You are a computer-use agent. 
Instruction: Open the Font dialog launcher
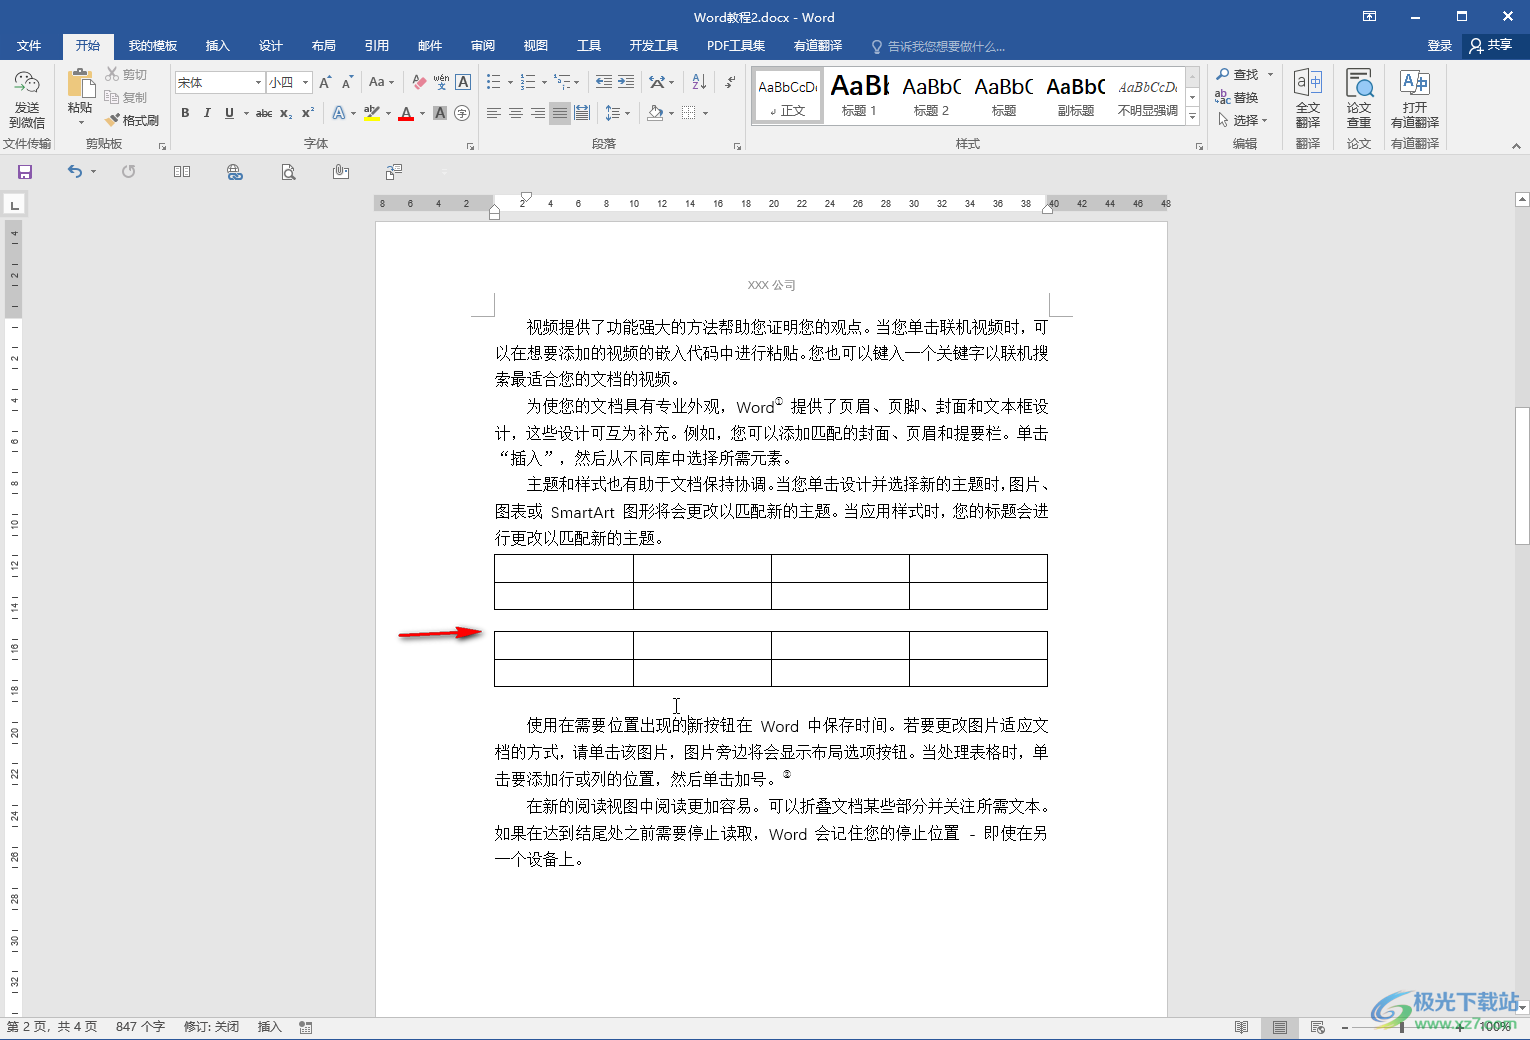tap(470, 146)
